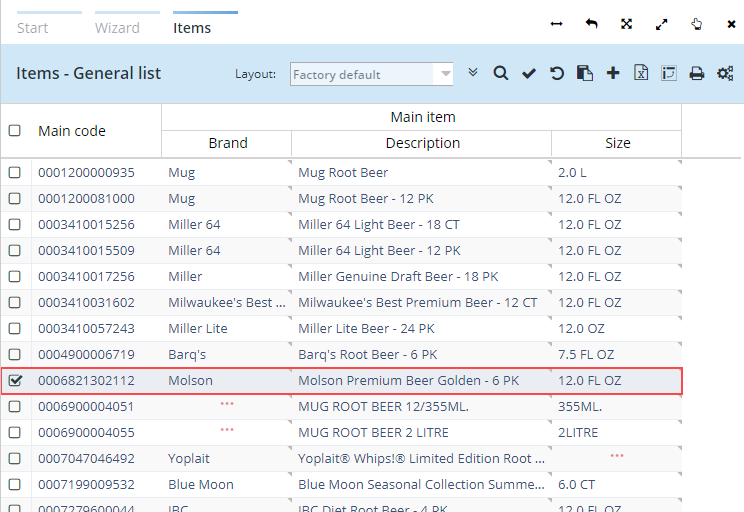Click size value 7.5 FL OZ
This screenshot has height=512, width=744.
point(586,354)
